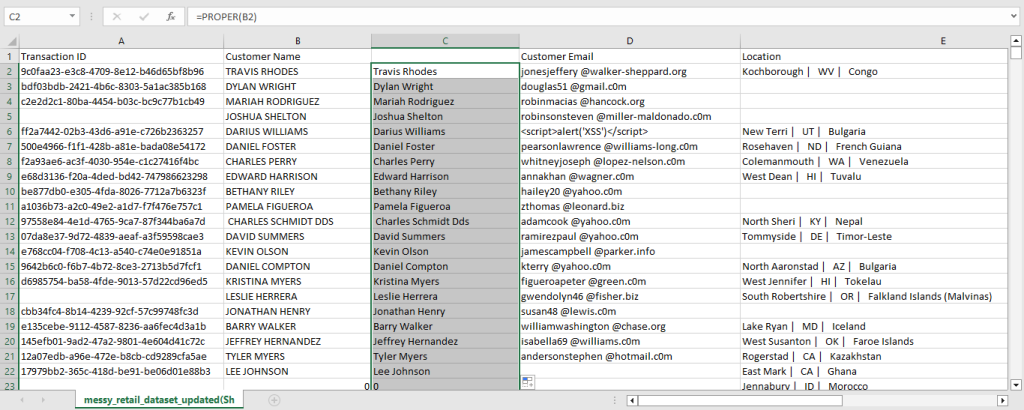The width and height of the screenshot is (1024, 410).
Task: Select location Lake Ryan MD Iceland
Action: coord(874,326)
